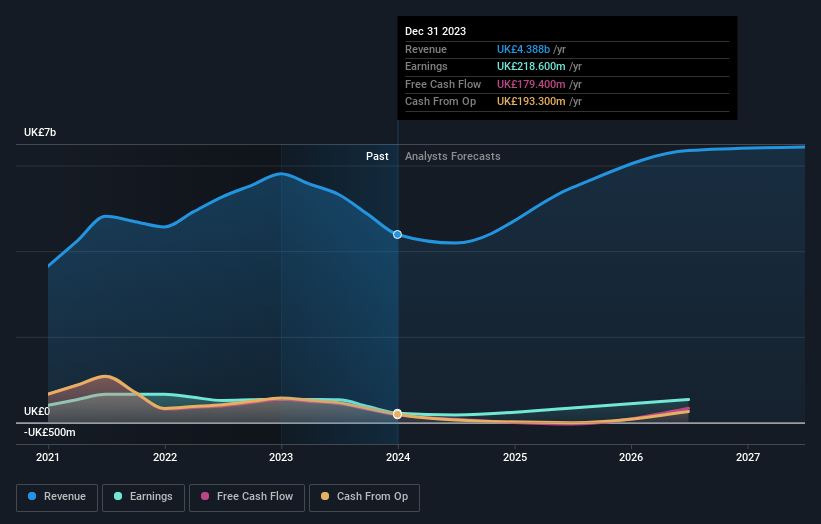Click the pink Free Cash Flow legend dot
Image resolution: width=821 pixels, height=524 pixels.
(205, 496)
